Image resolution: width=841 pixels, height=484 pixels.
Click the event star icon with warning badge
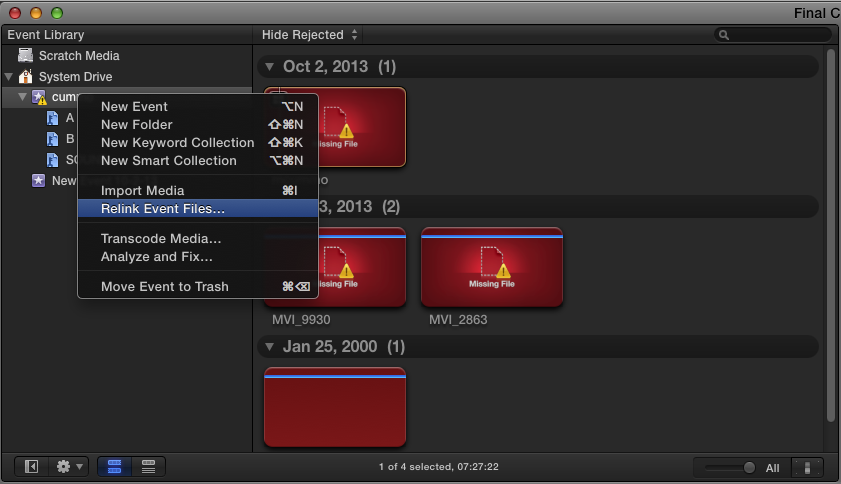(x=39, y=97)
